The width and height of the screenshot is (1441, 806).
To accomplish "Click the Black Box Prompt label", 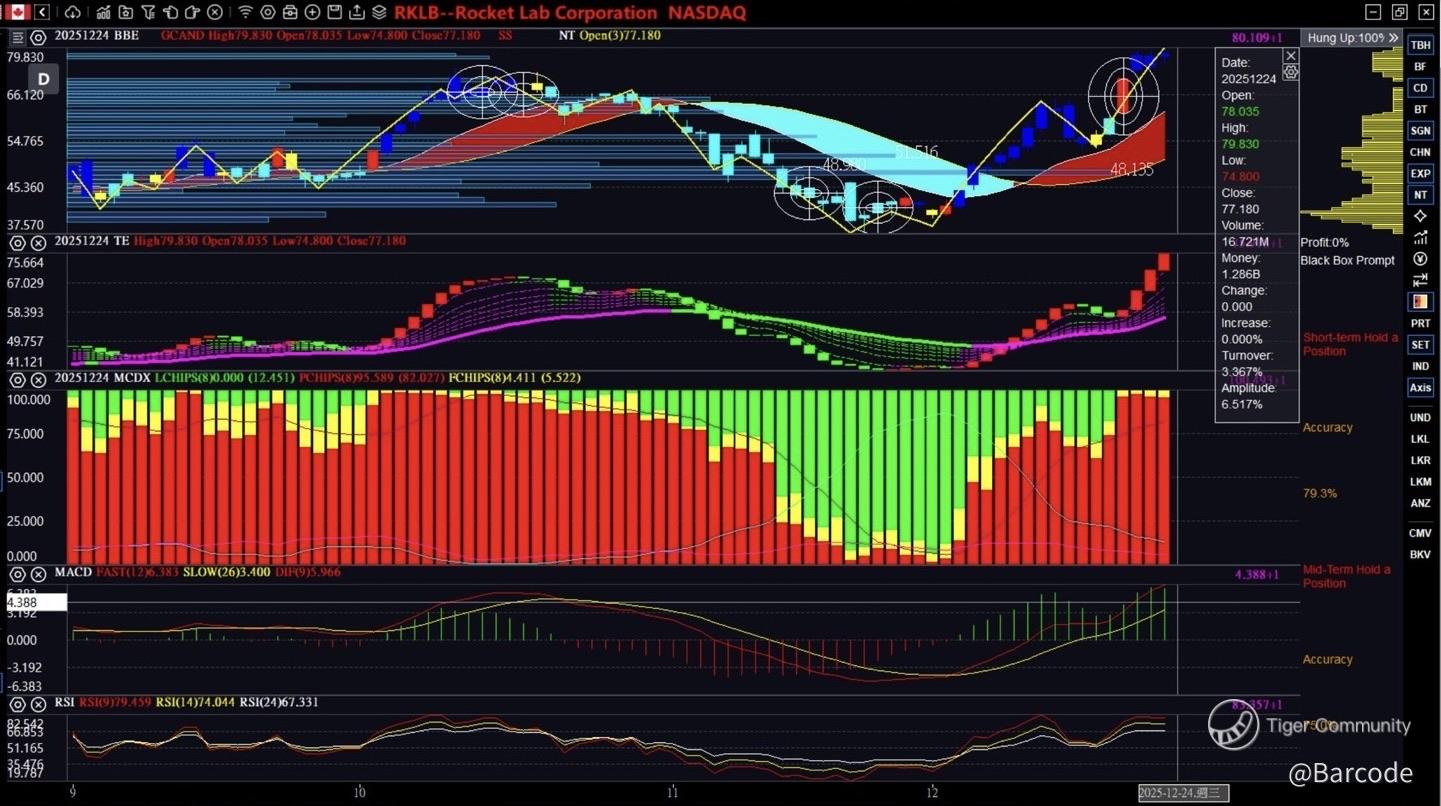I will click(x=1347, y=260).
